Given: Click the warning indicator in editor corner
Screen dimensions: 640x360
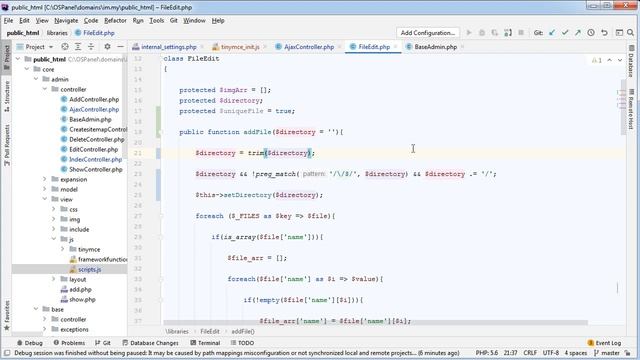Looking at the screenshot, I should coord(597,60).
